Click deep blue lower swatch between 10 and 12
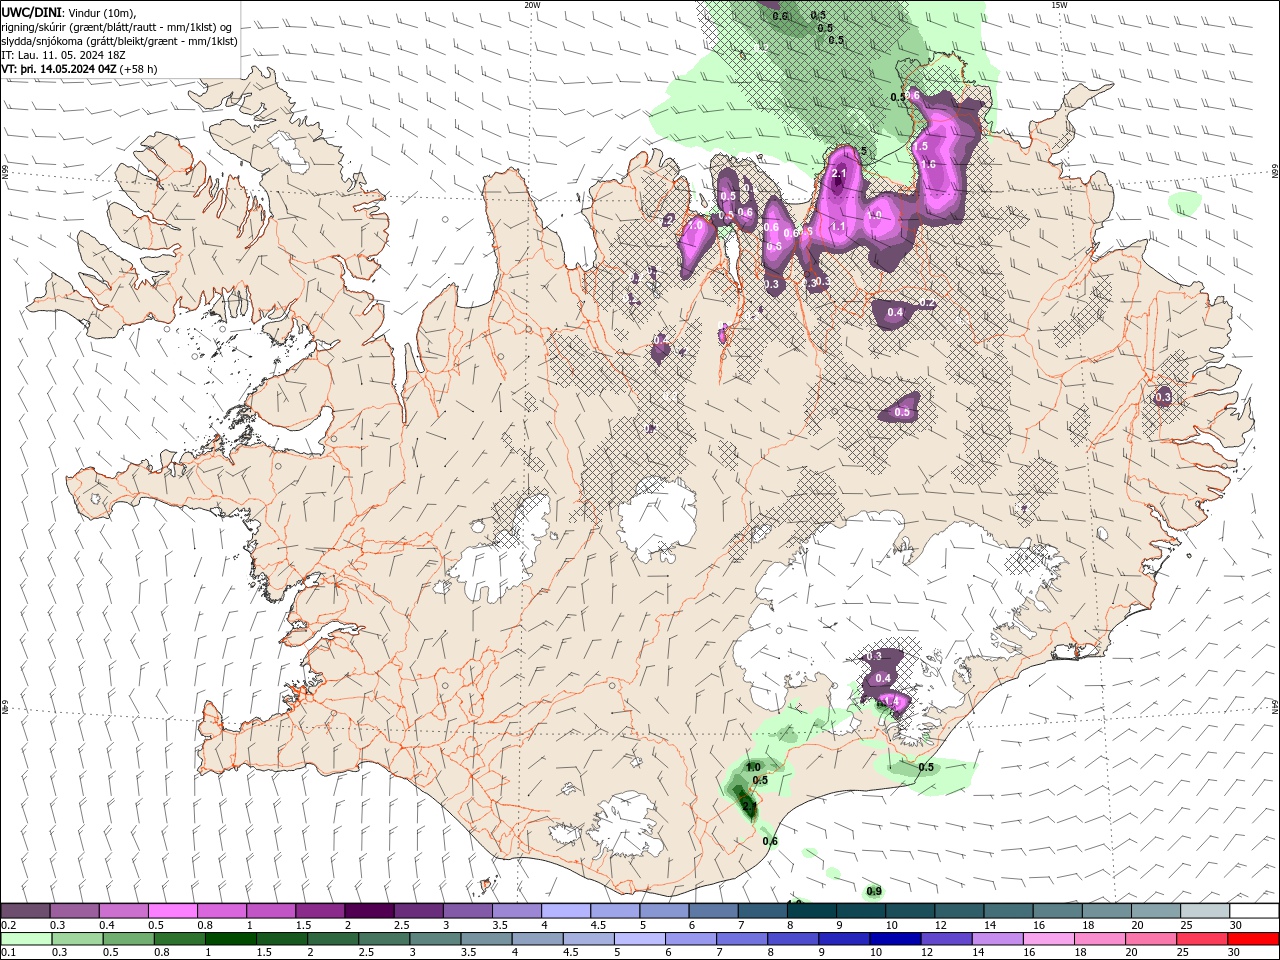 897,939
